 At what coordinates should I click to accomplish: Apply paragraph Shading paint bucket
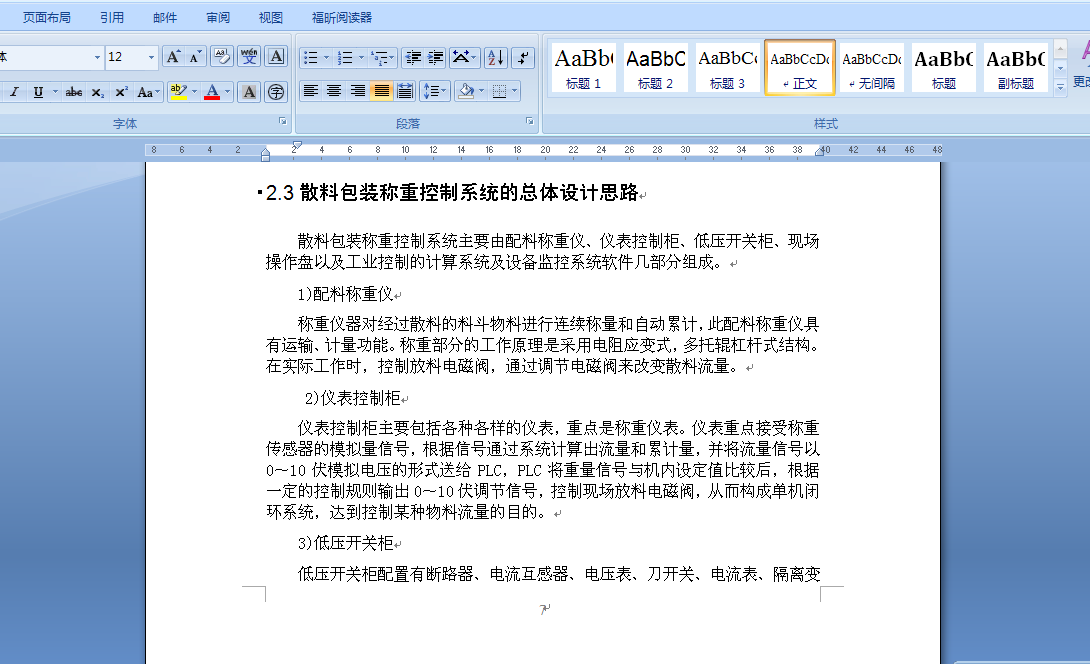466,91
